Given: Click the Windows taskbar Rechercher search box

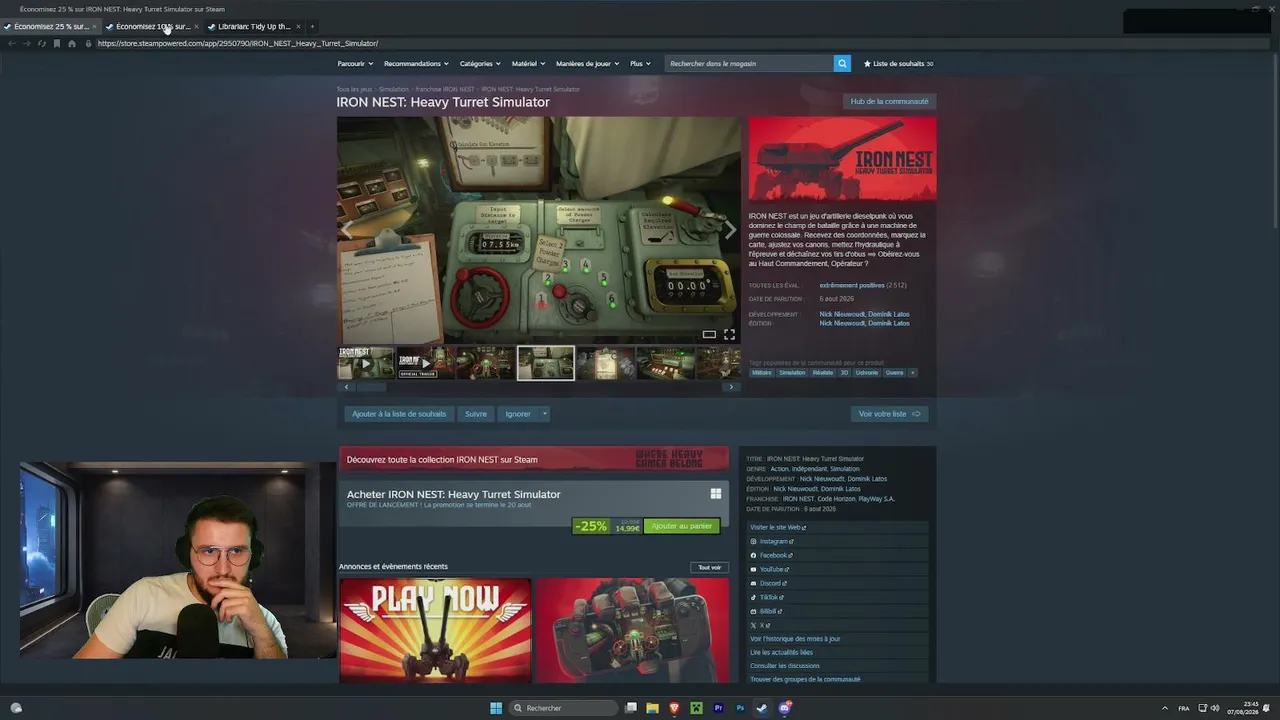Looking at the screenshot, I should pos(563,708).
